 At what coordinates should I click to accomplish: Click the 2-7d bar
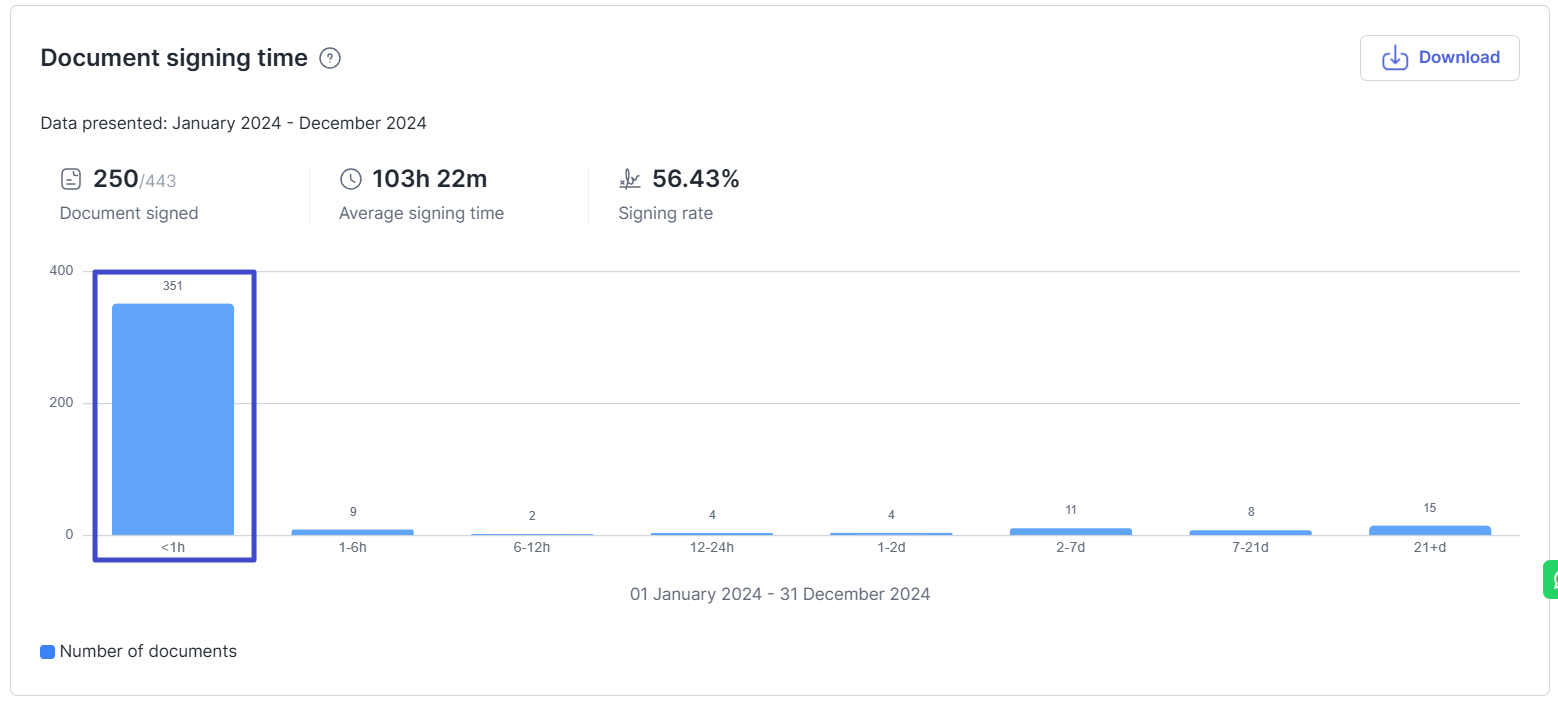pos(1070,531)
